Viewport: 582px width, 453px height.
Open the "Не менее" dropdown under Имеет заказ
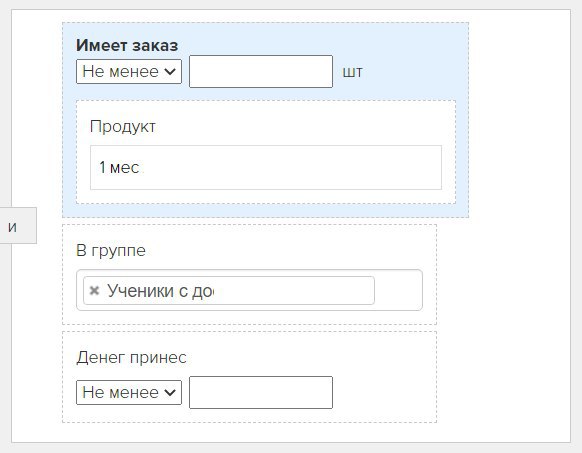pos(129,71)
